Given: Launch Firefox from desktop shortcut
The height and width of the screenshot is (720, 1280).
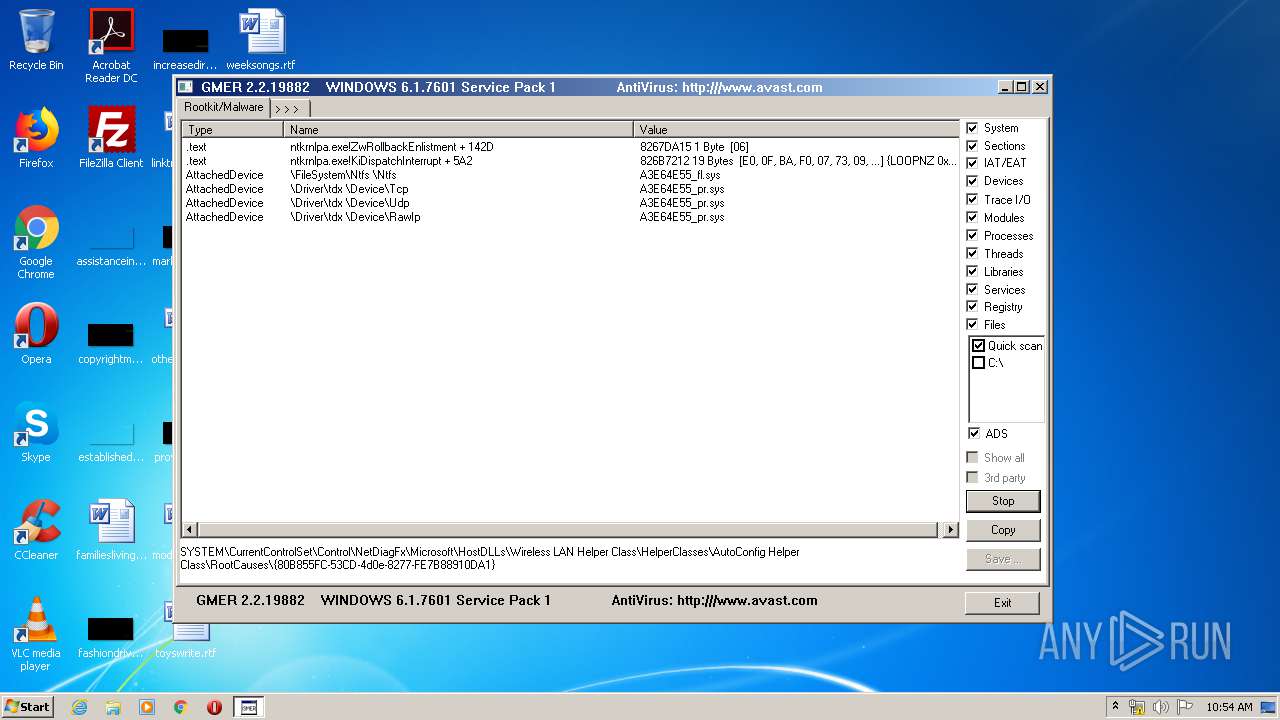Looking at the screenshot, I should [36, 138].
